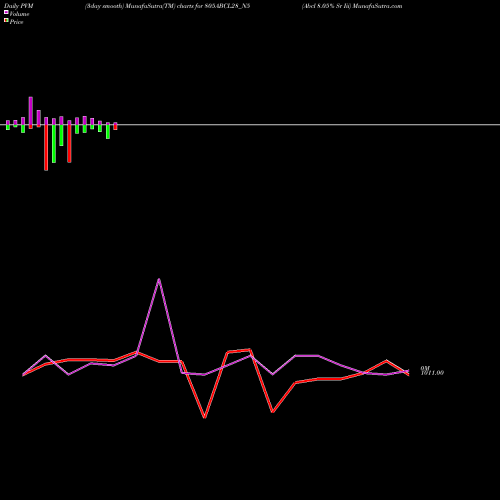Click the MunafaSutra.com text at top right
Screen dimensions: 500x500
coord(377,6)
